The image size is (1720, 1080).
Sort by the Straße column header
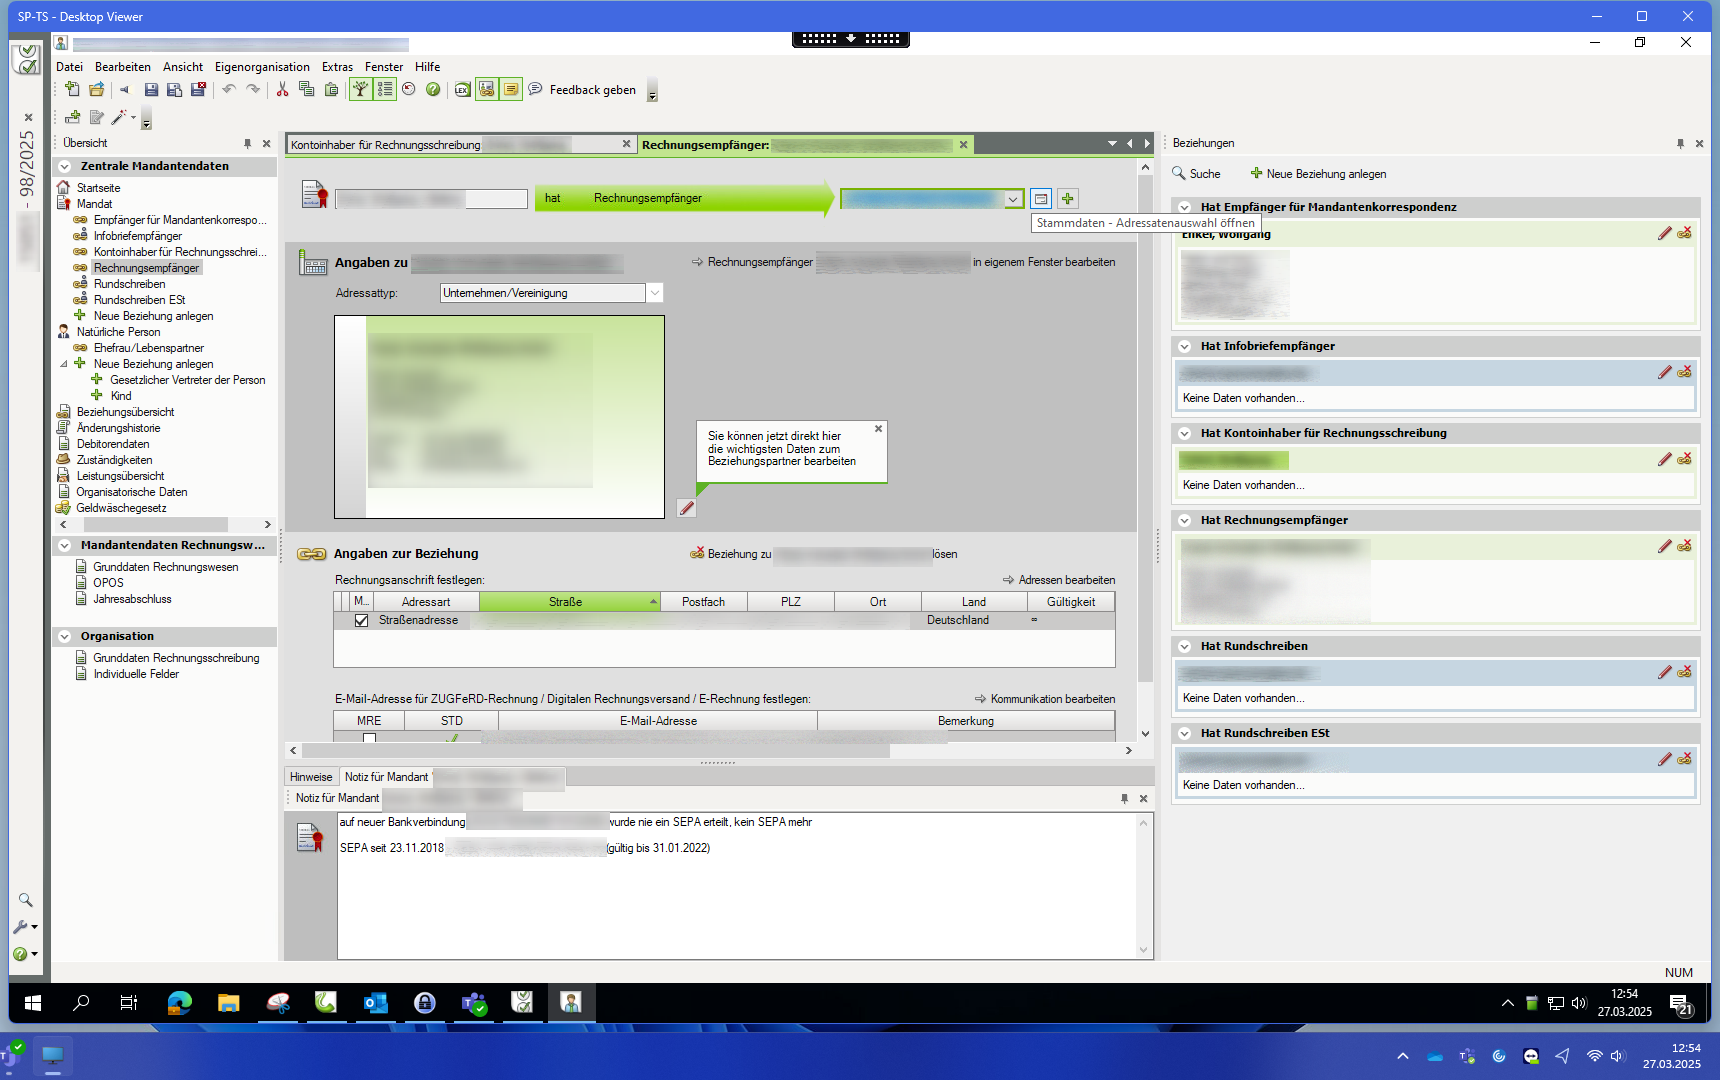pos(565,602)
